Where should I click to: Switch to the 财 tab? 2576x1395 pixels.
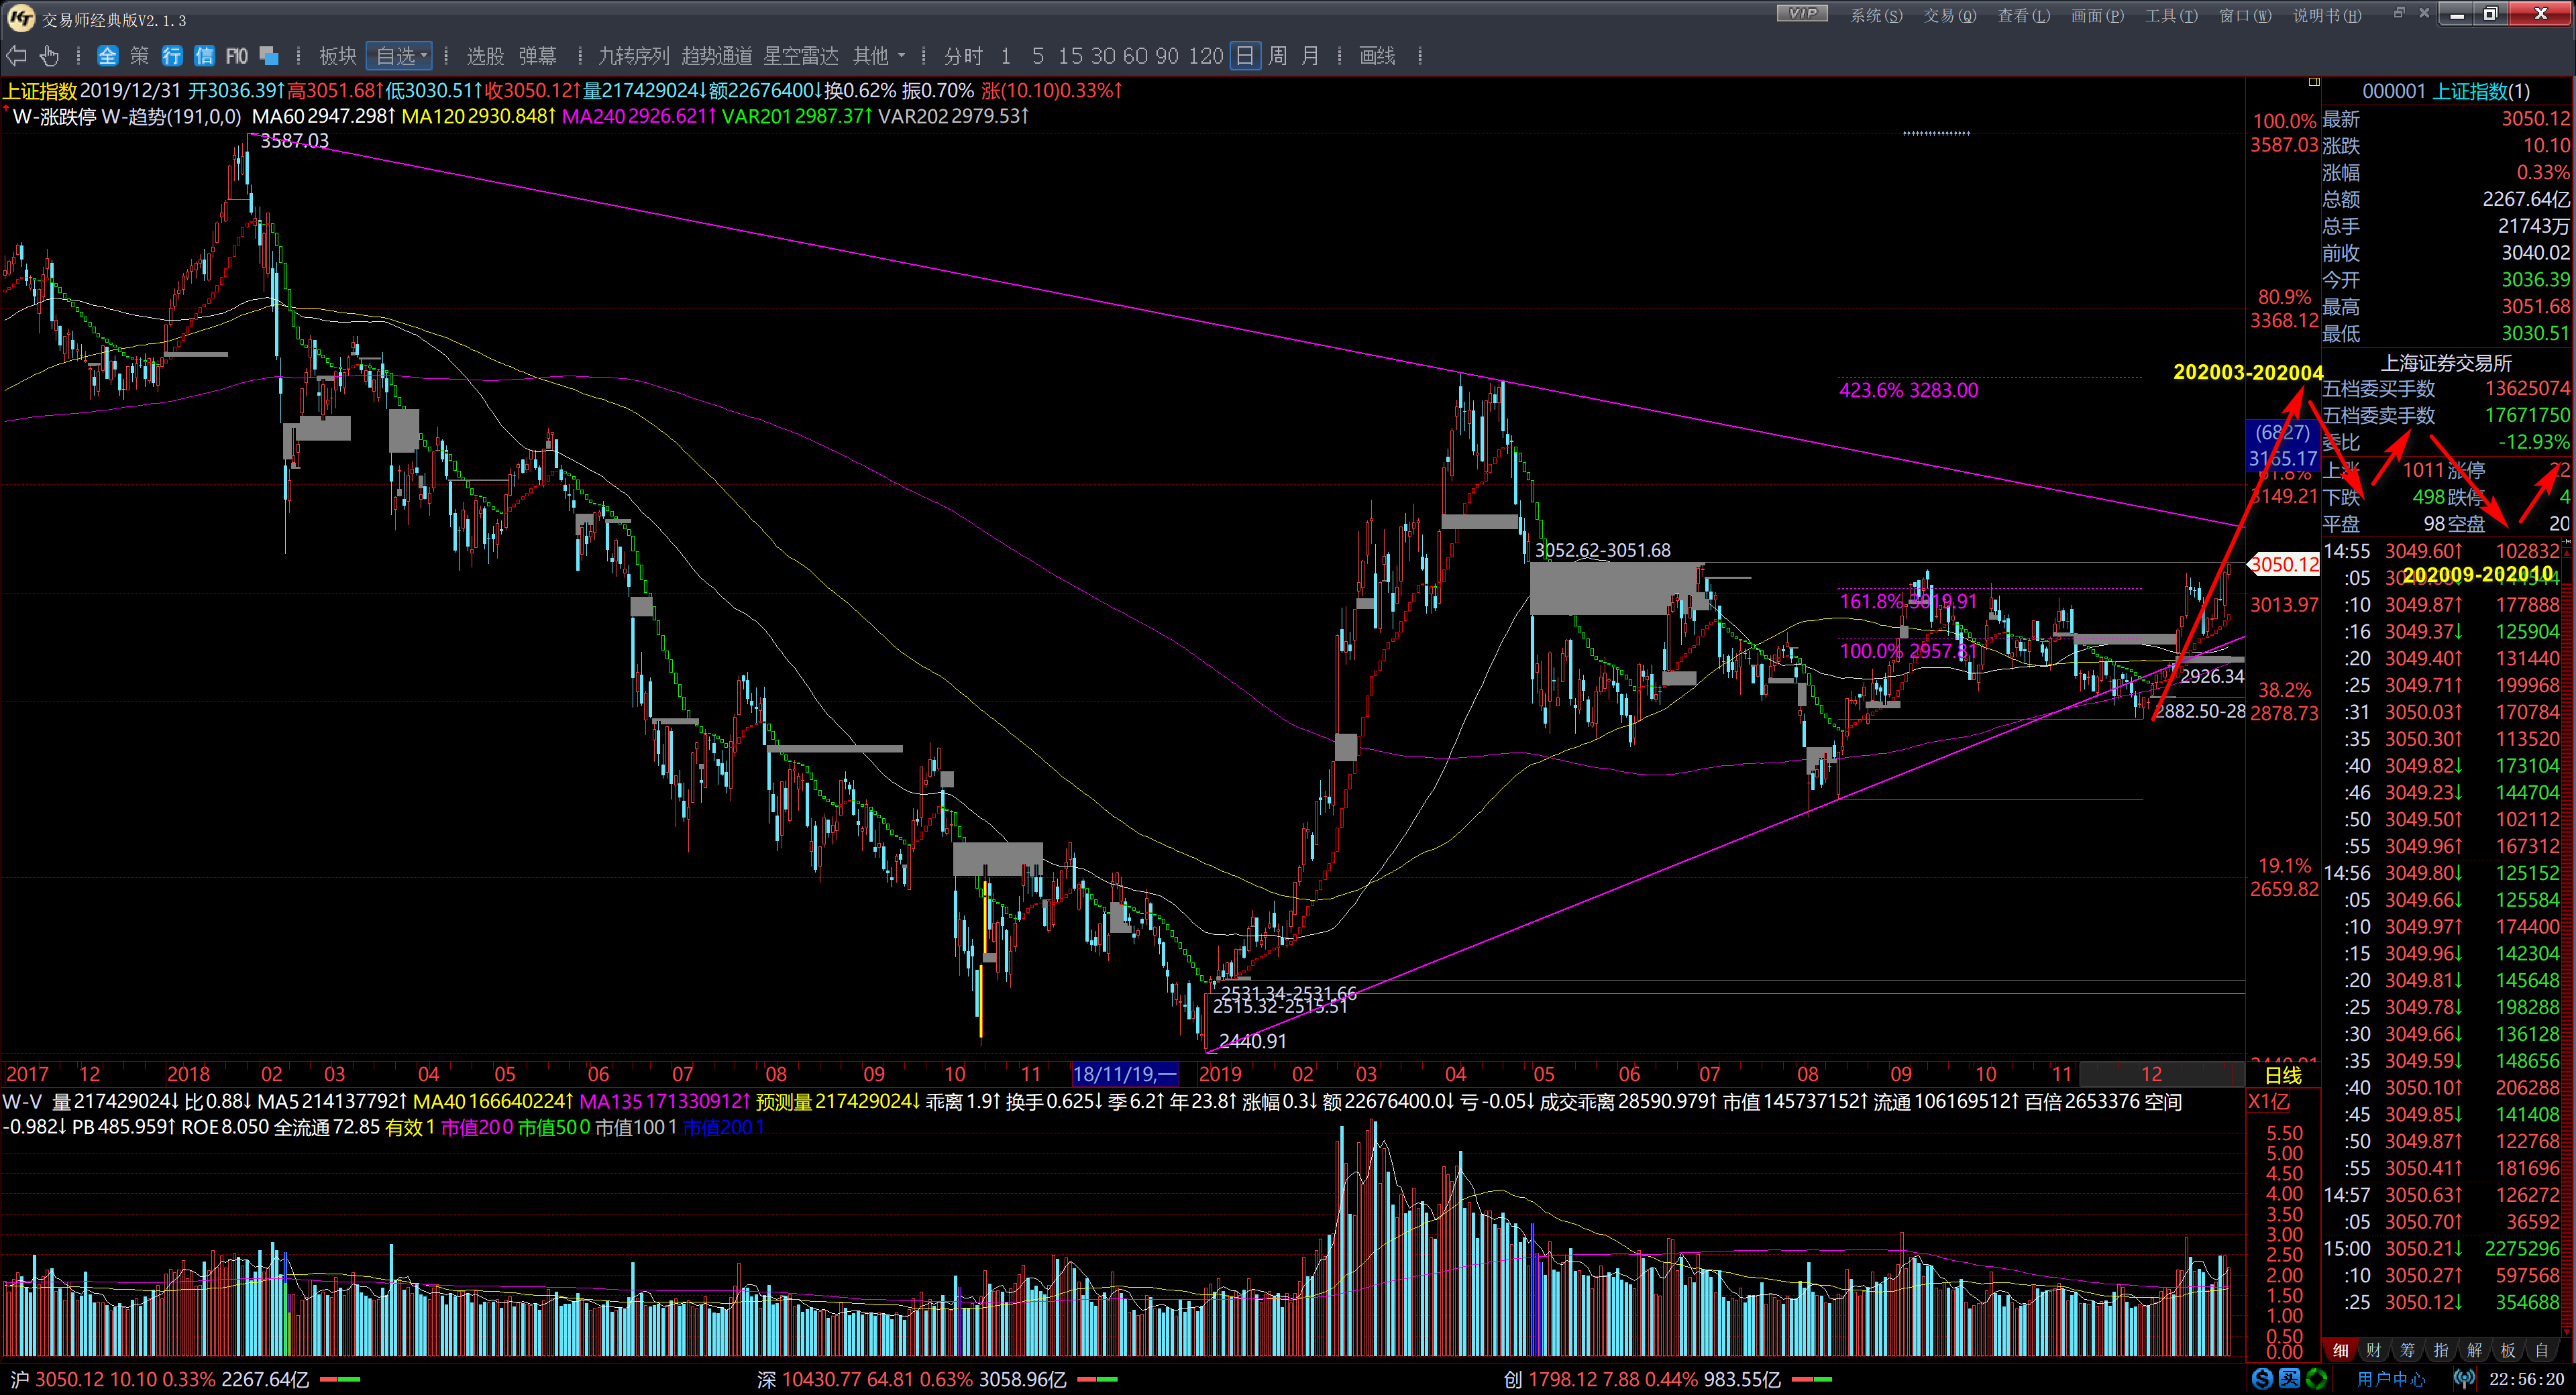pos(2373,1350)
